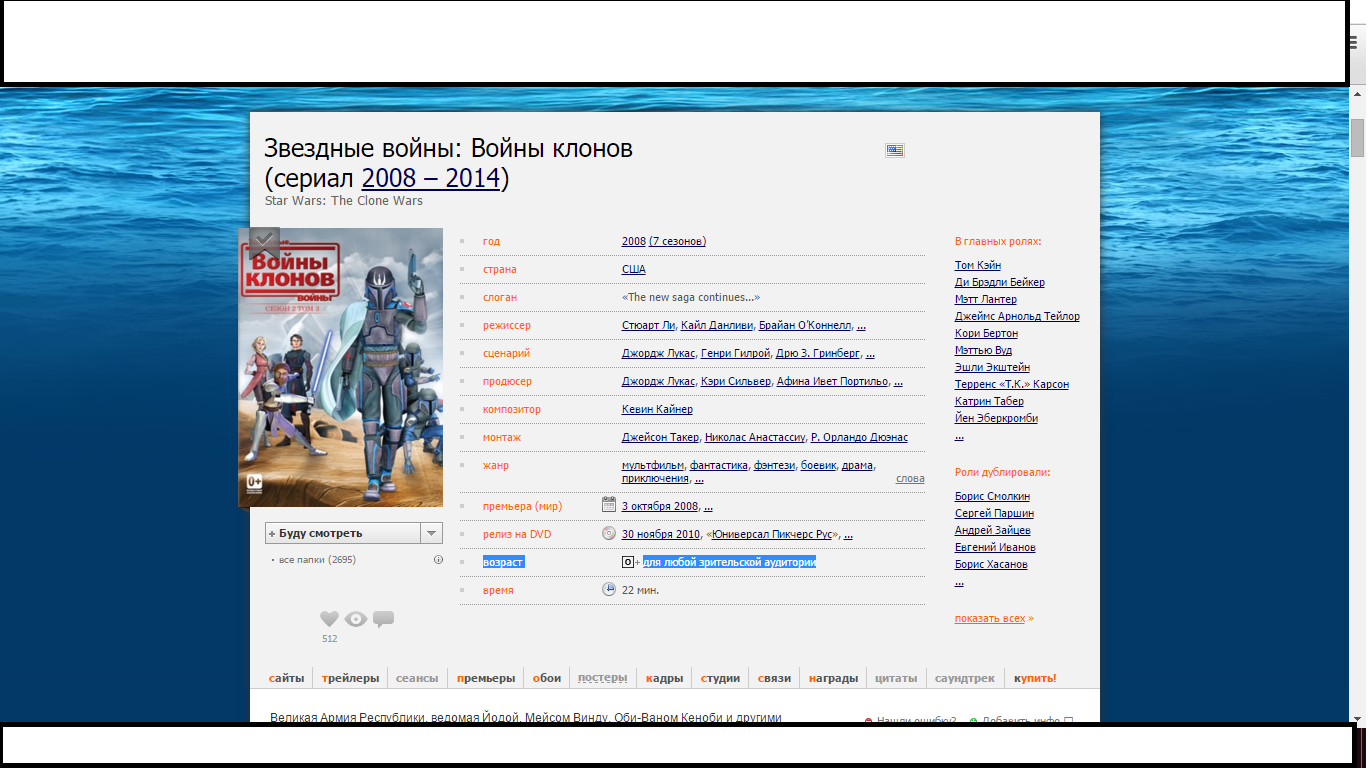Click the speech bubble comment icon
1370x768 pixels.
383,619
